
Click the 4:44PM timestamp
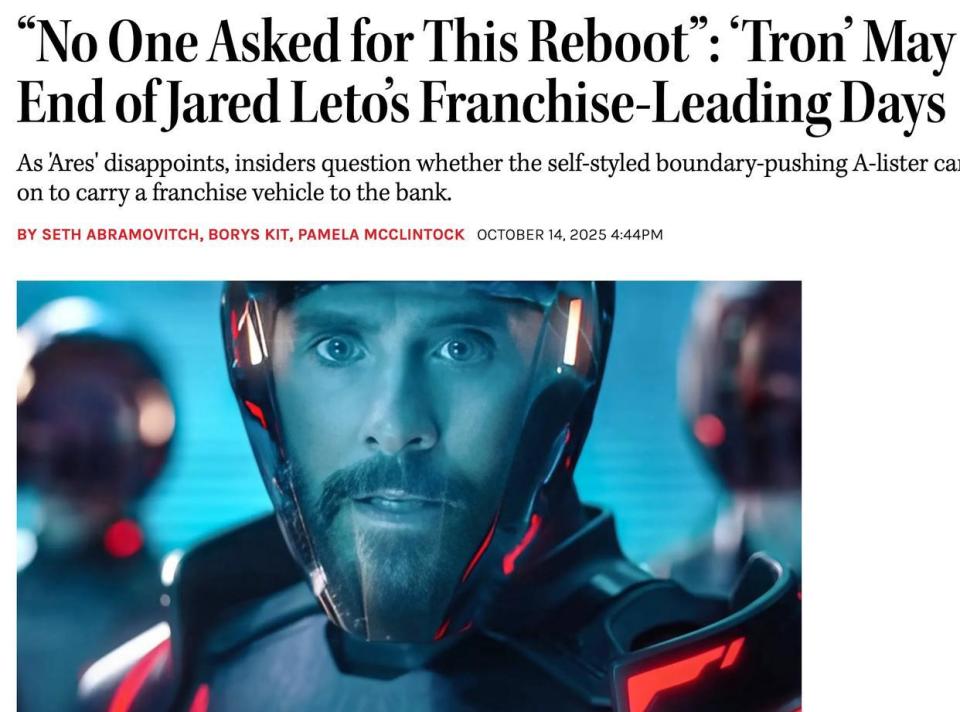coord(637,234)
